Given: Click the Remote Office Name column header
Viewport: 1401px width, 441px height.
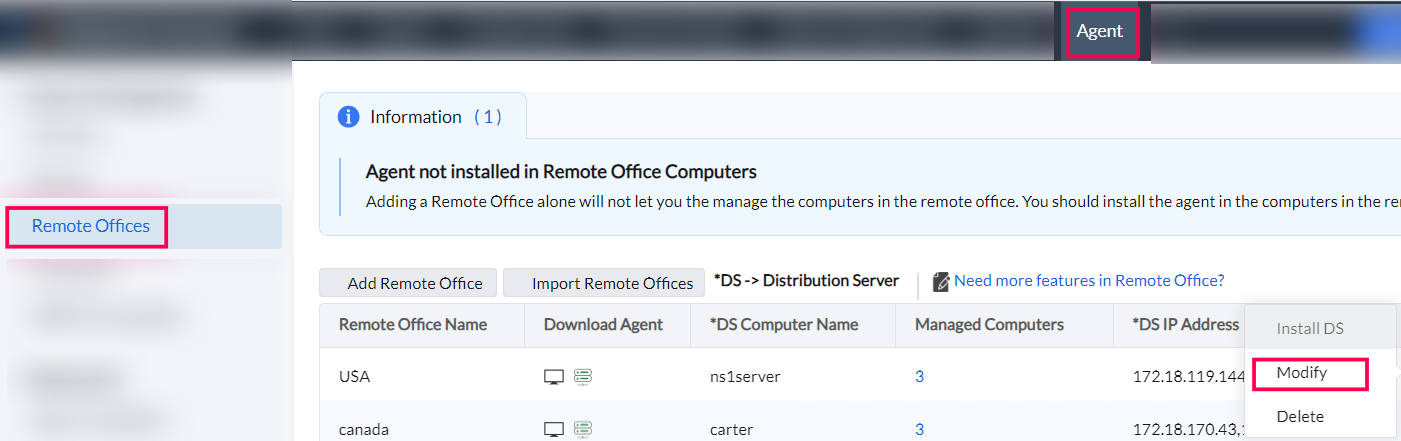Looking at the screenshot, I should (413, 324).
